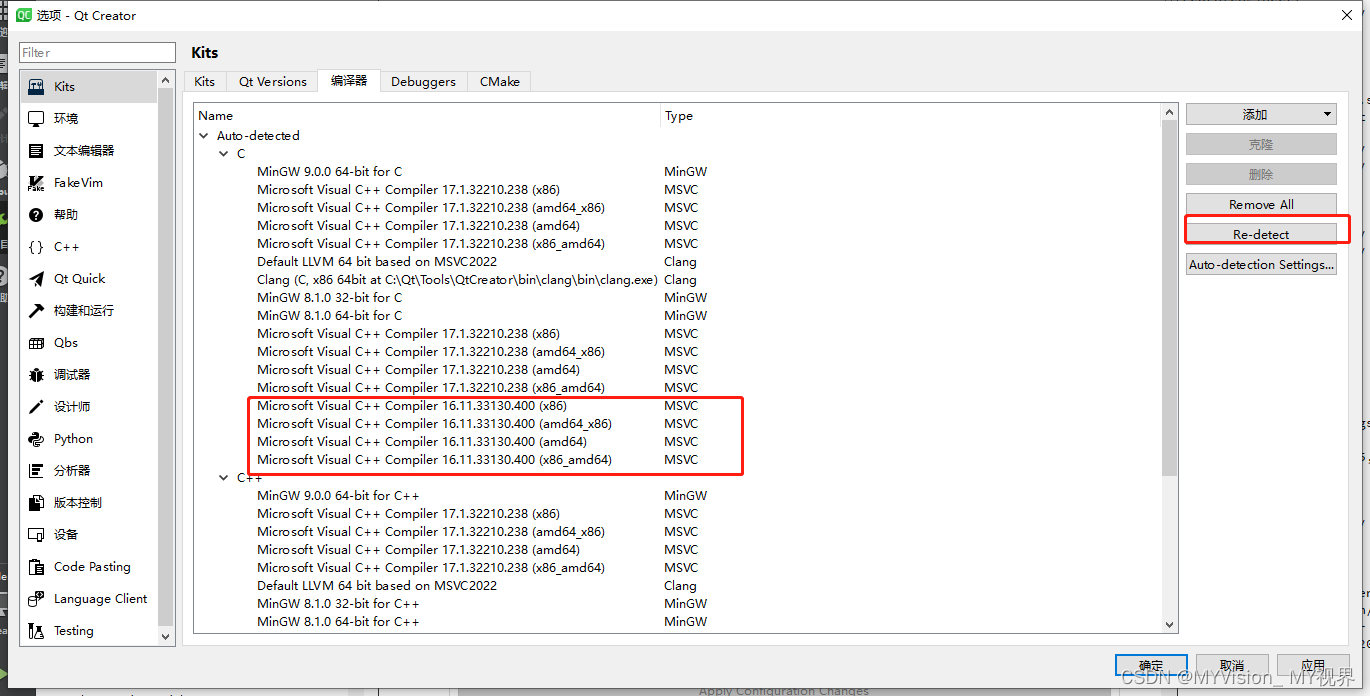Viewport: 1370px width, 696px height.
Task: Select MinGW 9.0.0 64-bit for C
Action: [x=329, y=172]
